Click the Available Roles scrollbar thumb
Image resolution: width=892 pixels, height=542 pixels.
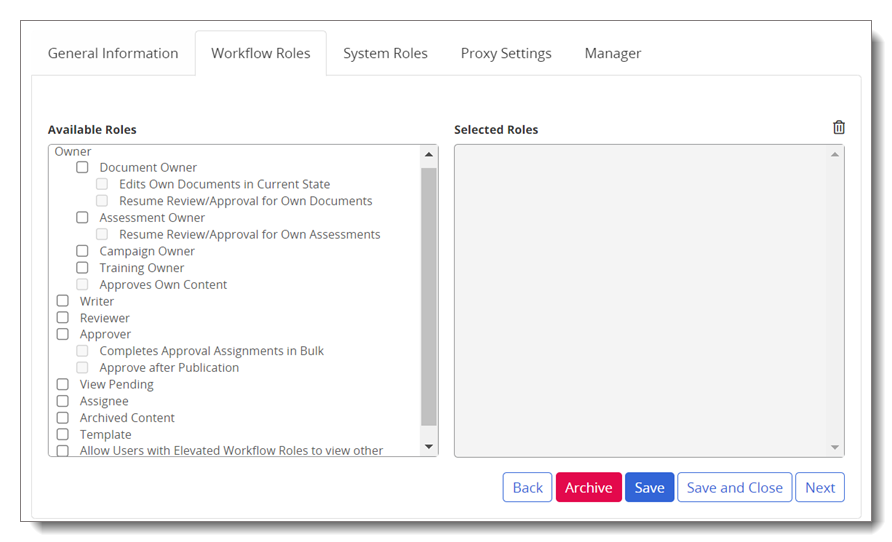(429, 296)
